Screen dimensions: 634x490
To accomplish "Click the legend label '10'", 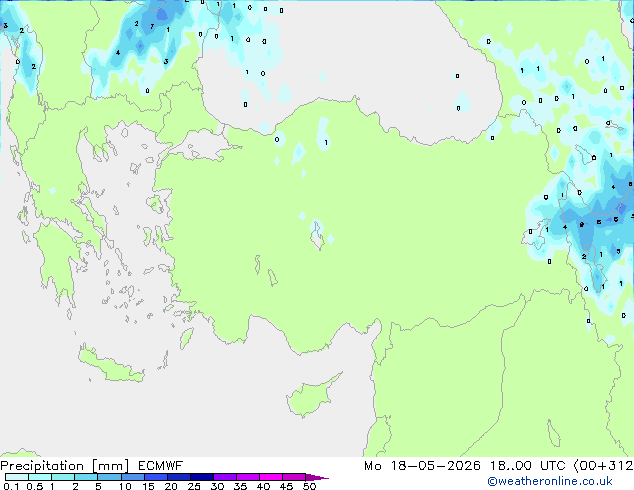I will pos(125,486).
